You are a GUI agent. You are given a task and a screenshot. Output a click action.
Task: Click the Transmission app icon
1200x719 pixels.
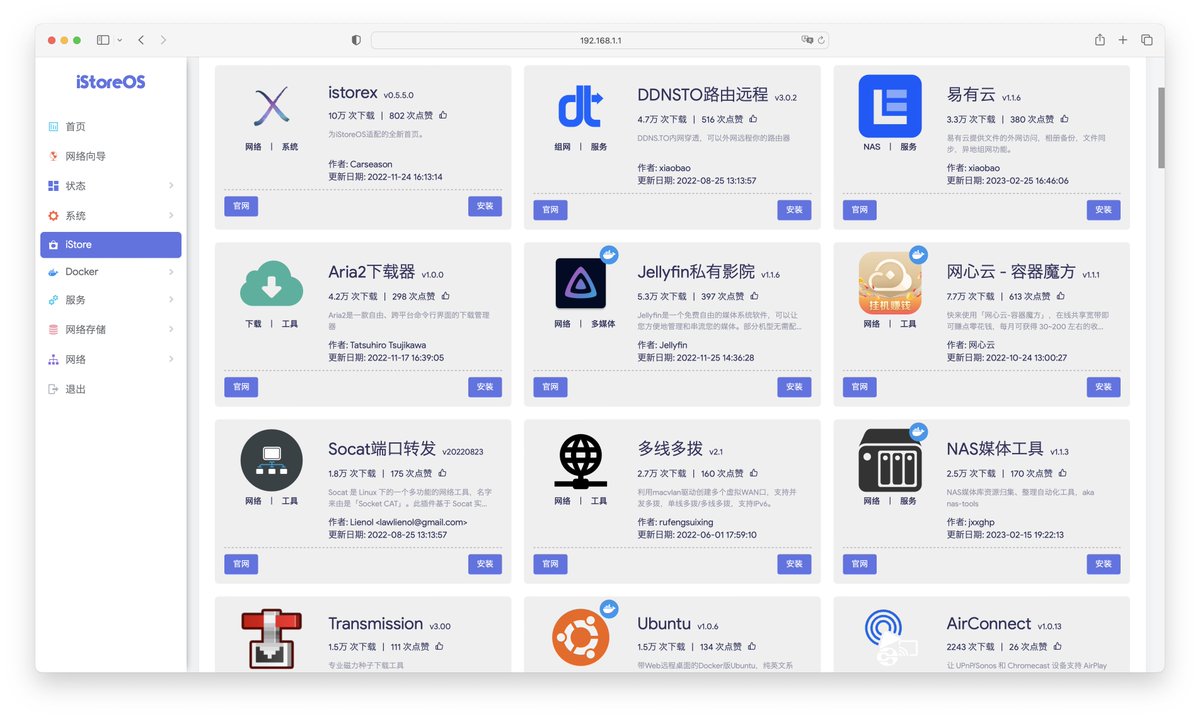271,637
